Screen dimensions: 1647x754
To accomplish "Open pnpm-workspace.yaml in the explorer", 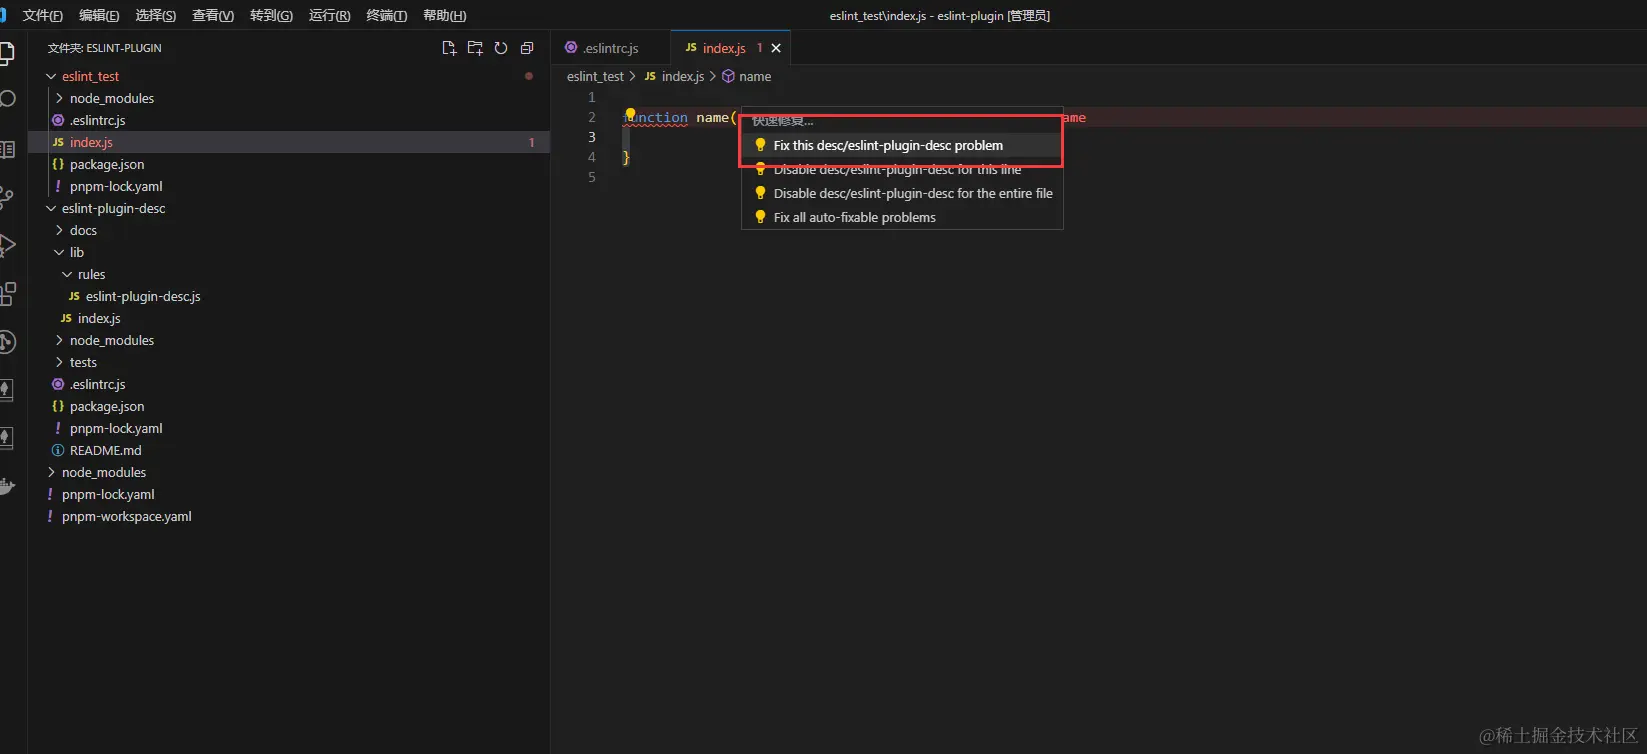I will 289,516.
